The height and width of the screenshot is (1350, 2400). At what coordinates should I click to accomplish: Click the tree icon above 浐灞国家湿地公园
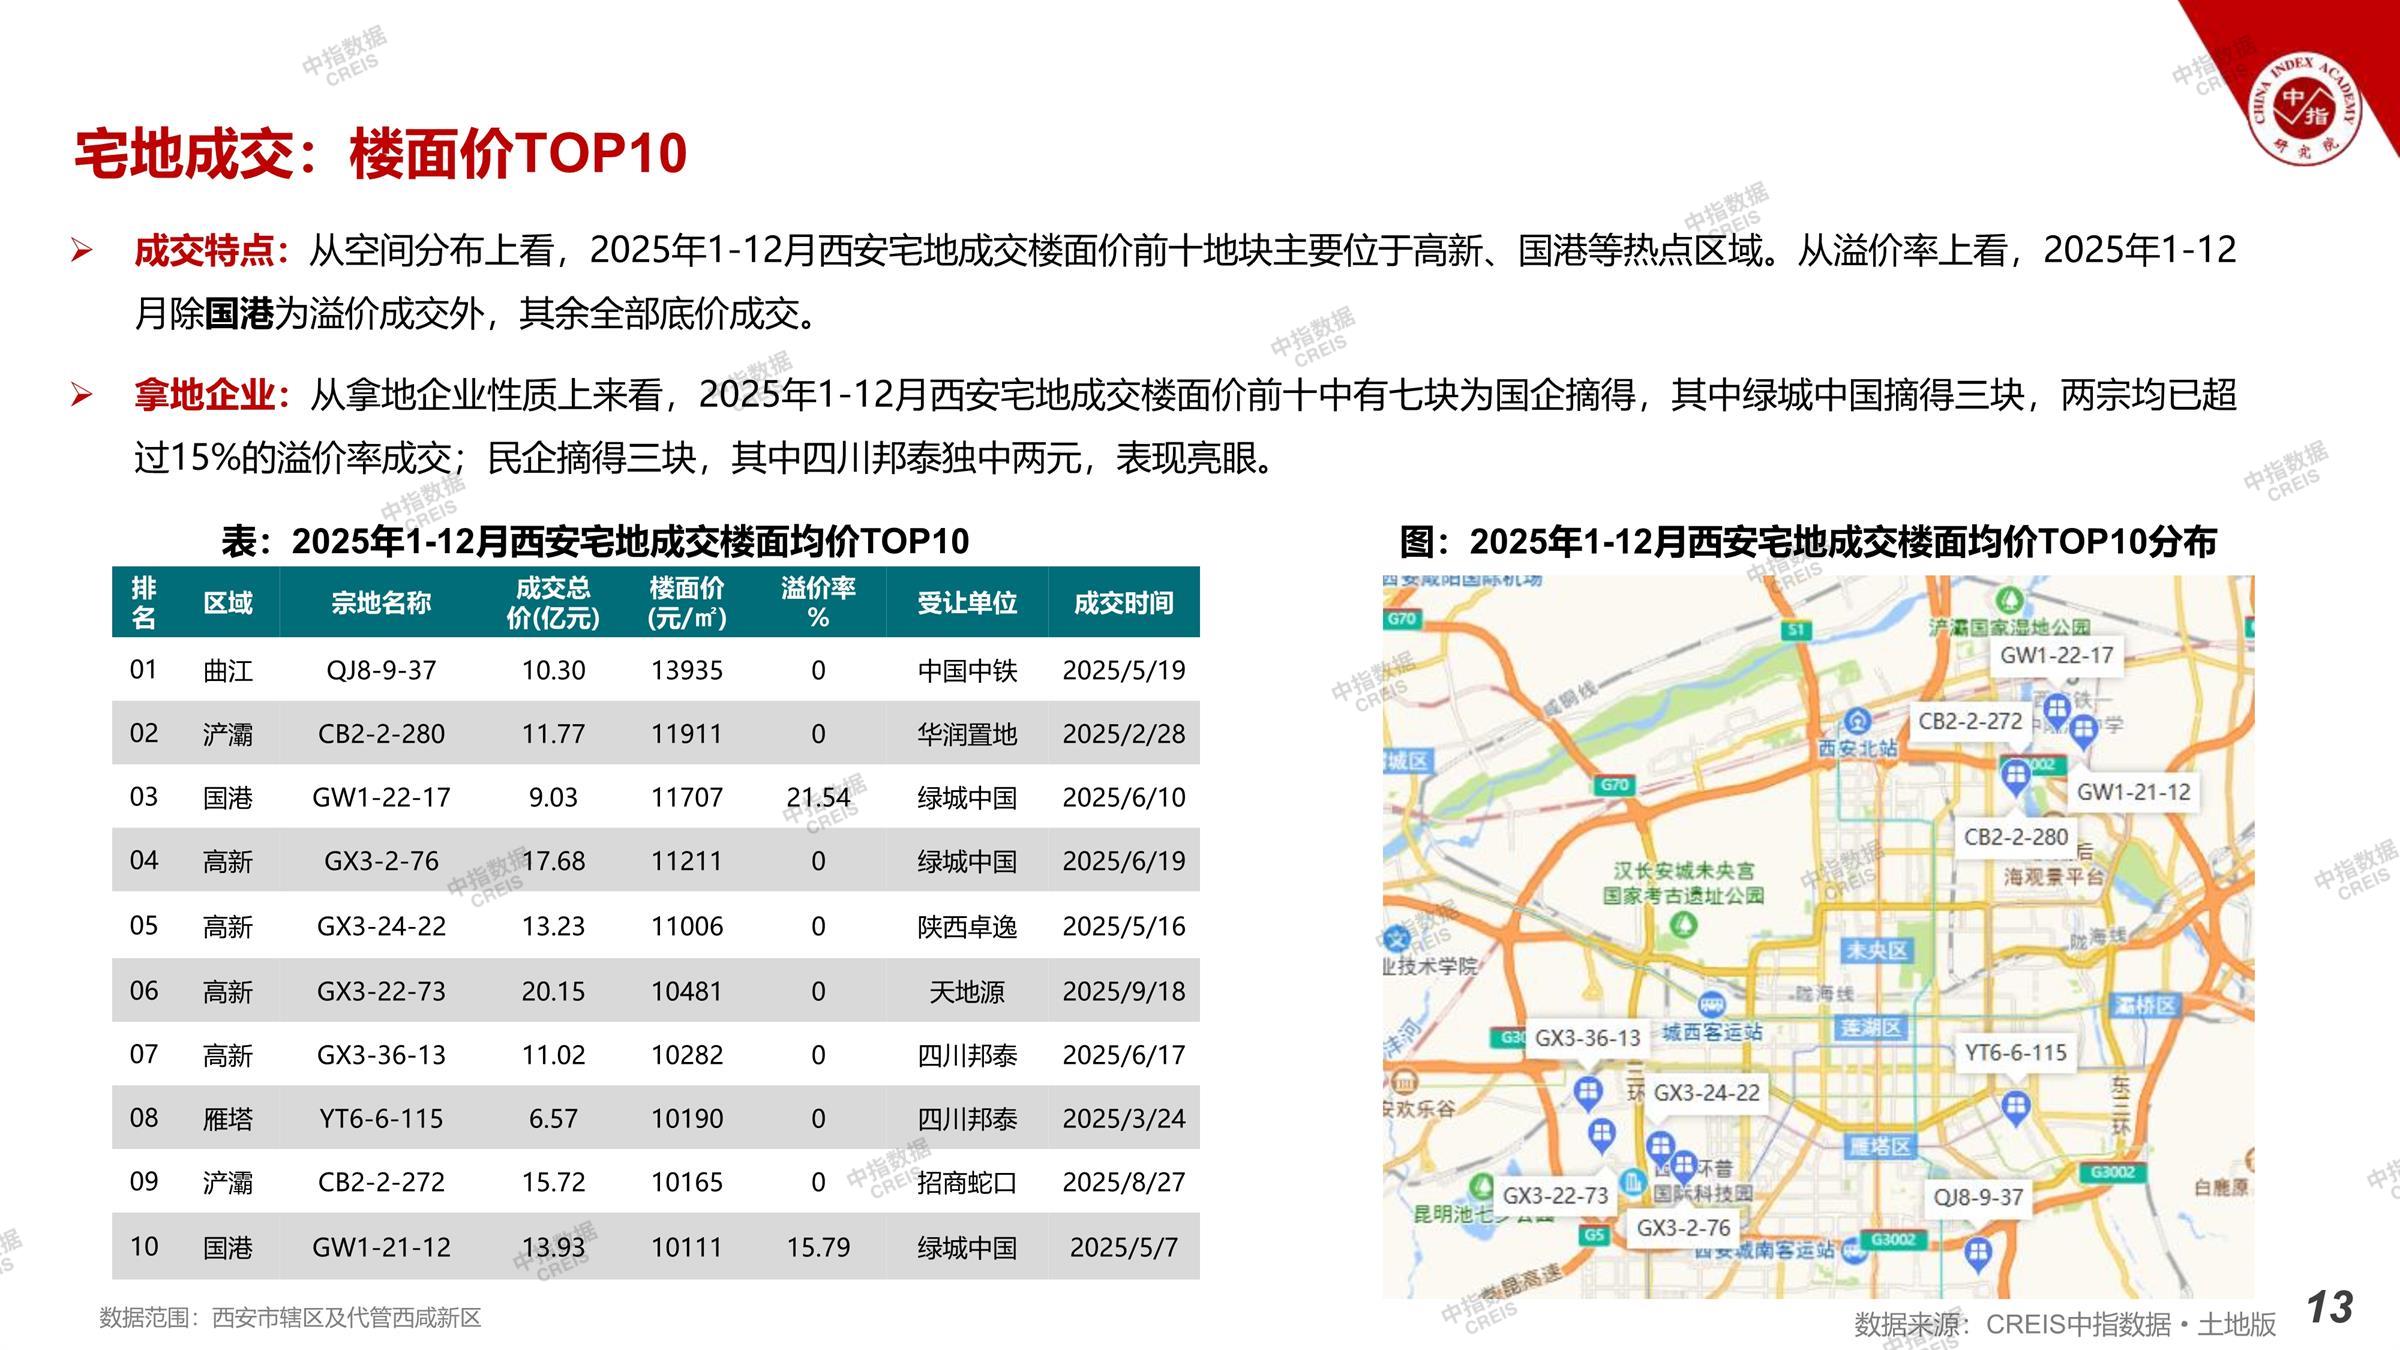click(x=2009, y=601)
